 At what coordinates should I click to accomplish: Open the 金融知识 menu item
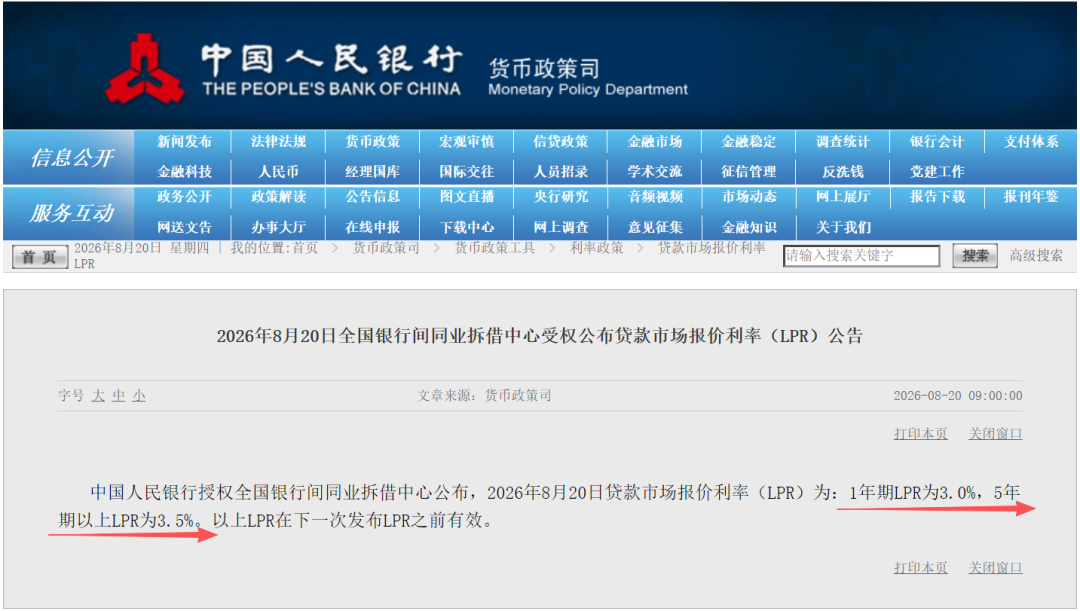click(749, 227)
